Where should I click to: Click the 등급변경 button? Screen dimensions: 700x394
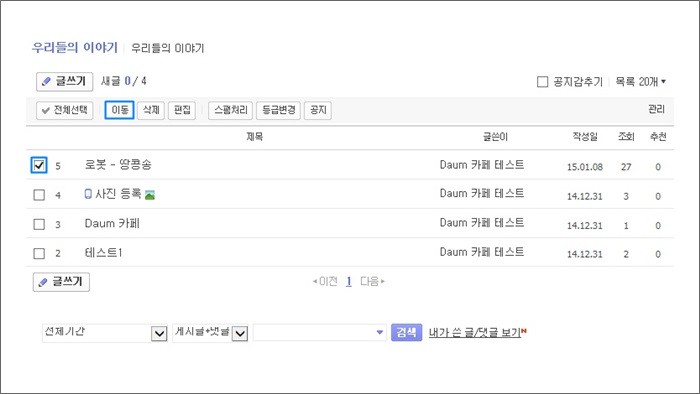tap(278, 110)
